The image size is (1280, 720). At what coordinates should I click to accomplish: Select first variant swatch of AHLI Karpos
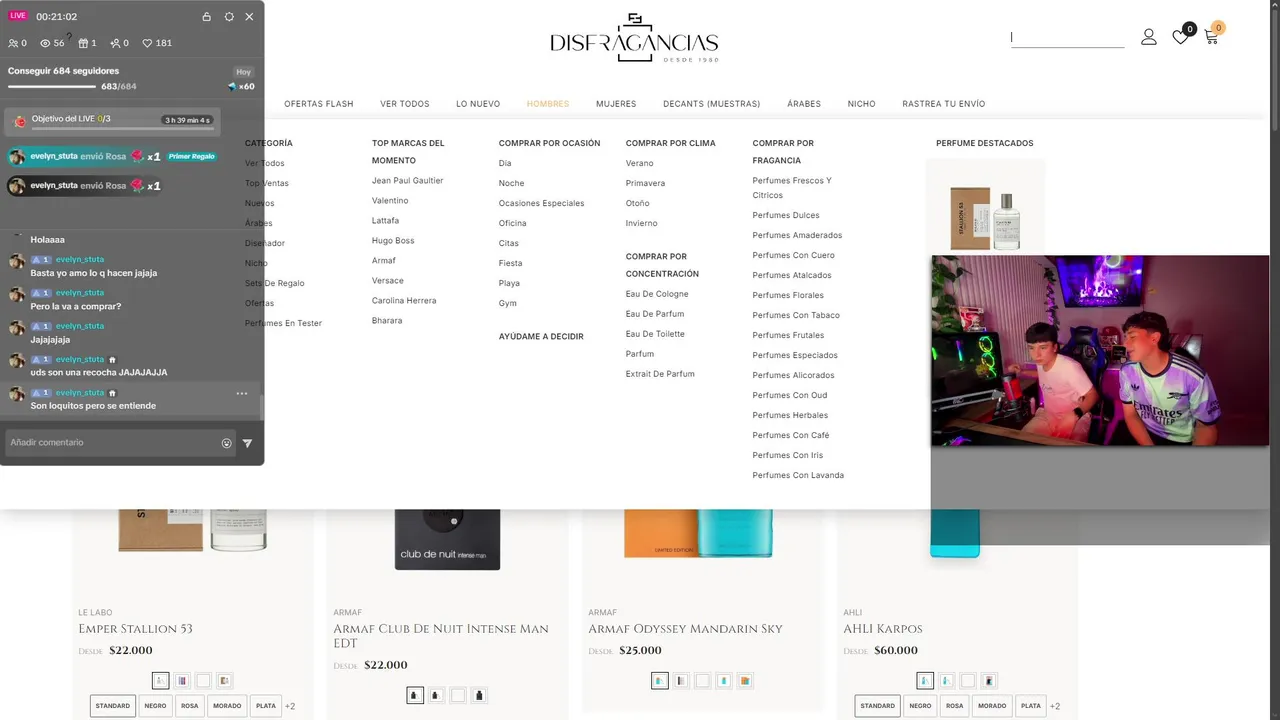point(925,680)
